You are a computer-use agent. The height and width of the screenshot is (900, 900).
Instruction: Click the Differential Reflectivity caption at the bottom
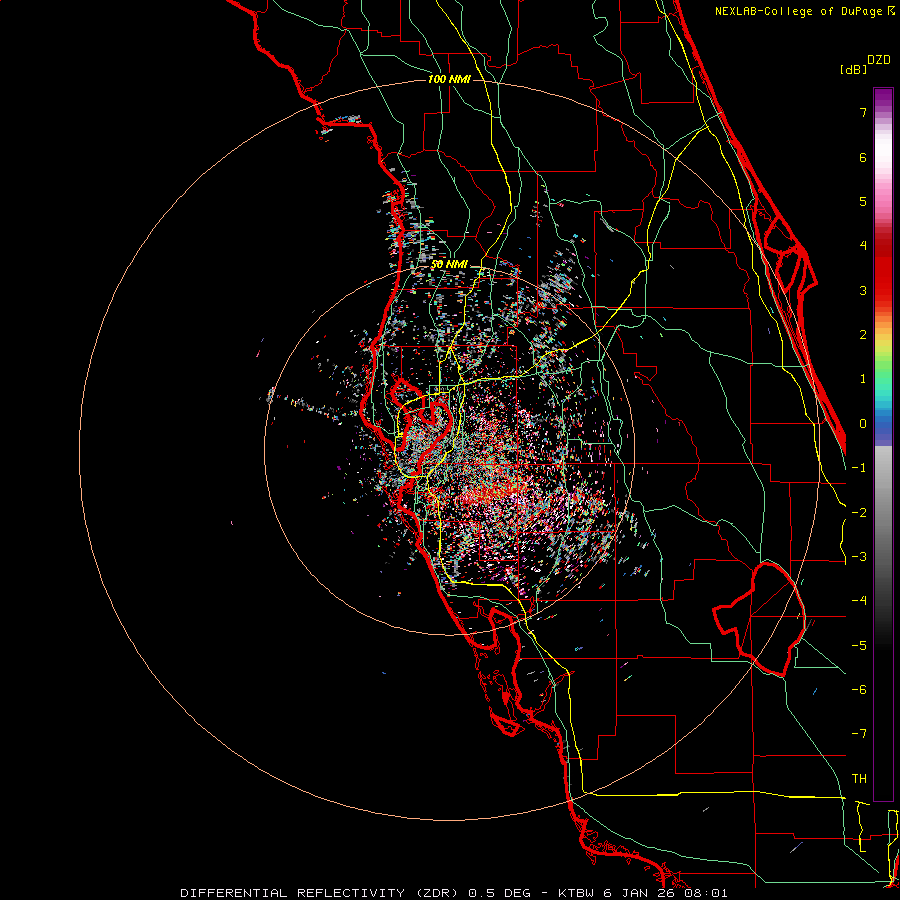pyautogui.click(x=453, y=893)
